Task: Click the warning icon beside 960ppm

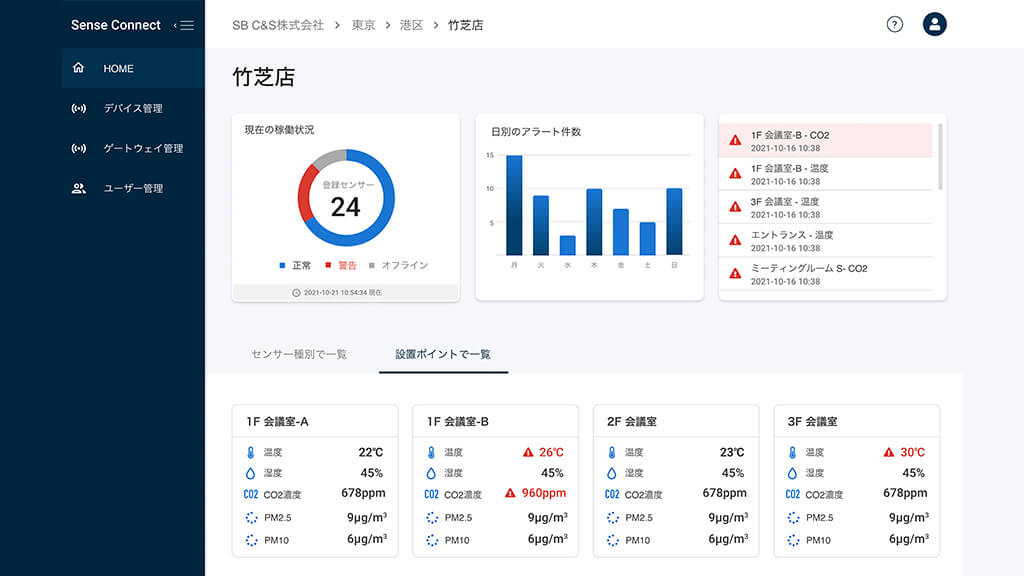Action: (510, 493)
